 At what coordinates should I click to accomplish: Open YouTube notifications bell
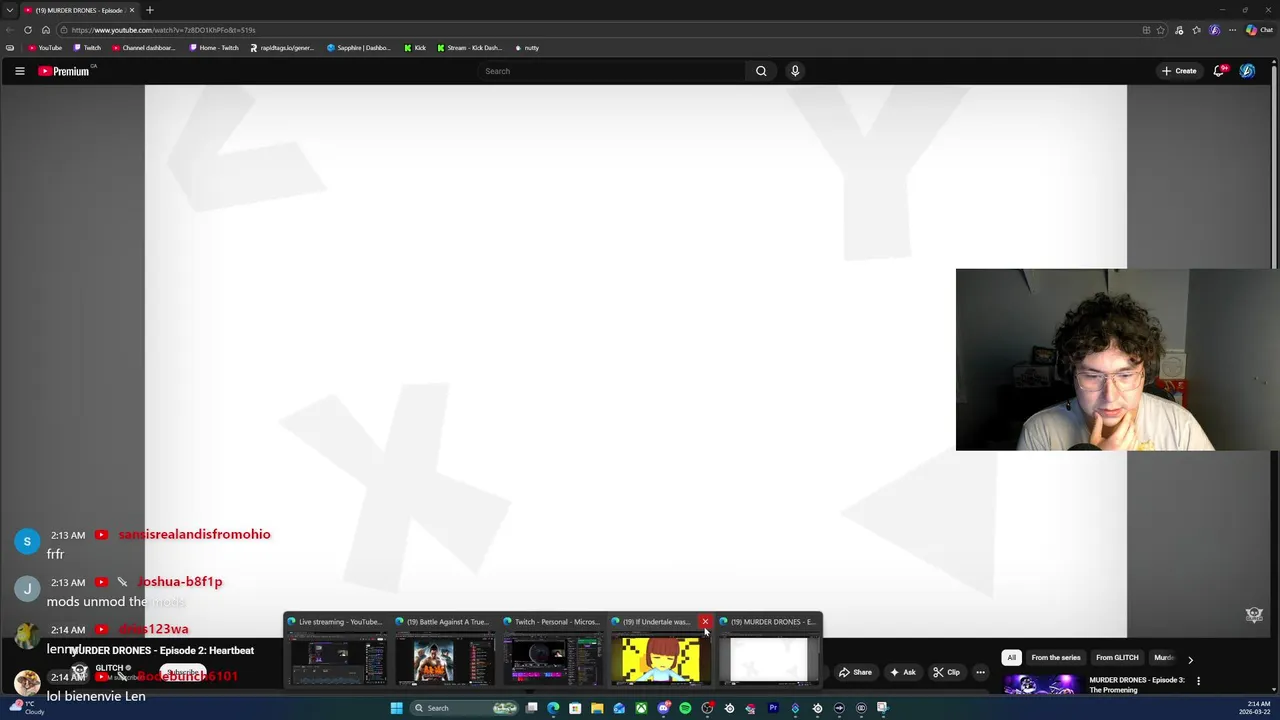[1218, 71]
